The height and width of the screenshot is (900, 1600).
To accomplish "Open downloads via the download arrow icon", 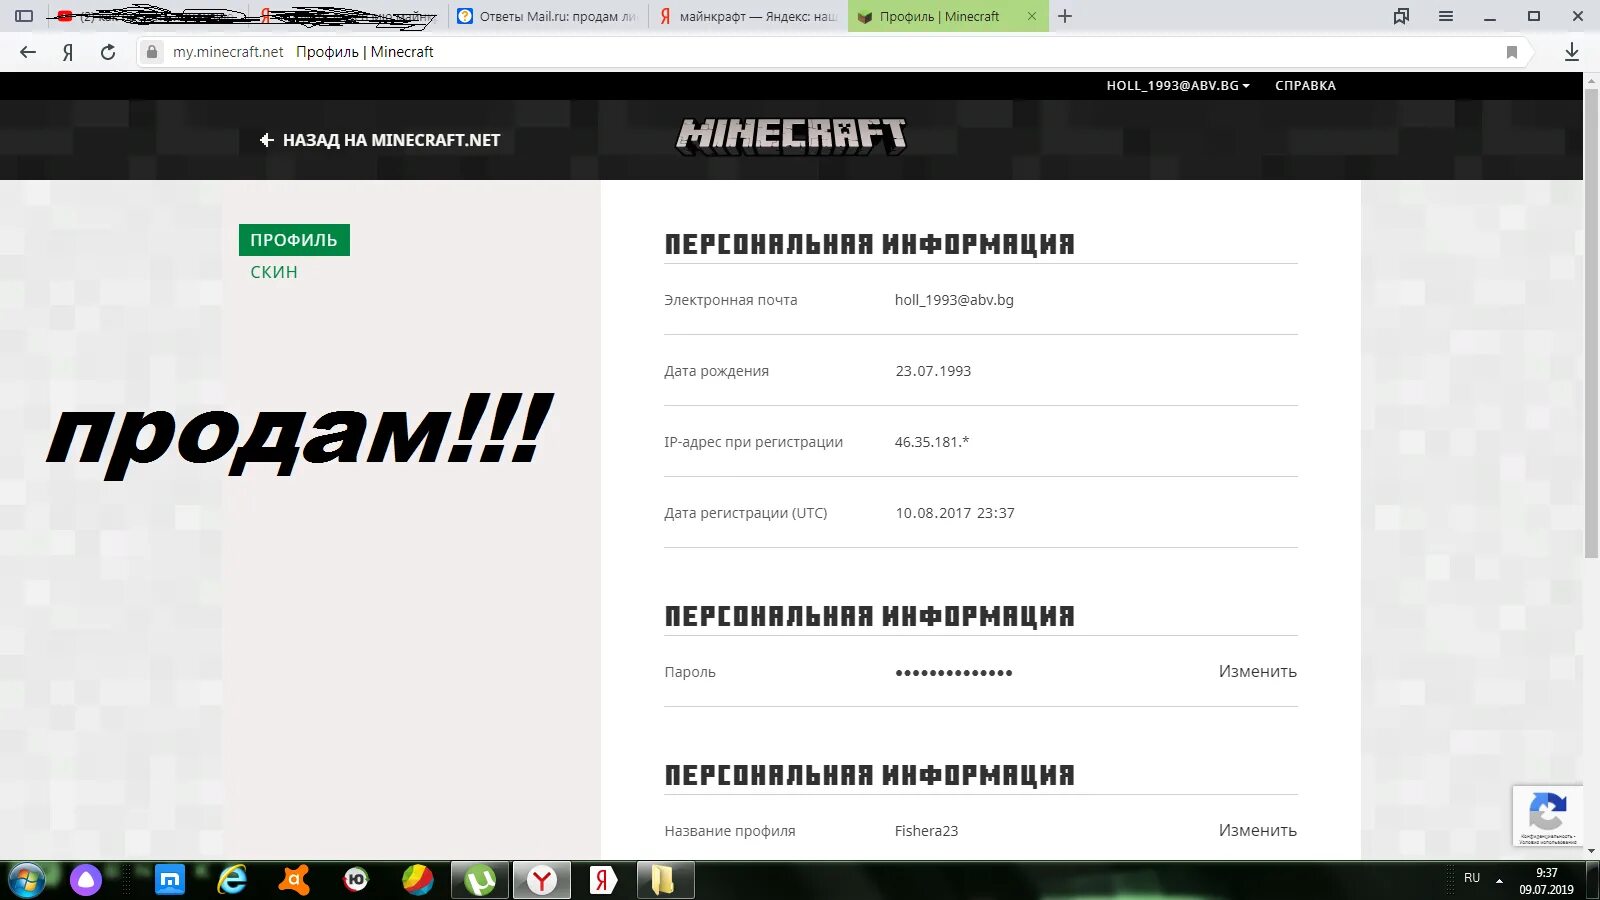I will click(x=1572, y=52).
